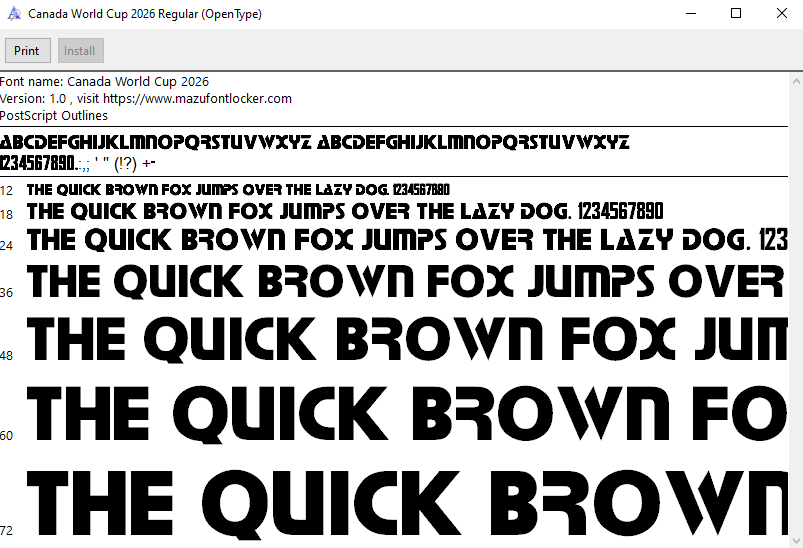Click the Install button
Image resolution: width=803 pixels, height=548 pixels.
pyautogui.click(x=80, y=51)
